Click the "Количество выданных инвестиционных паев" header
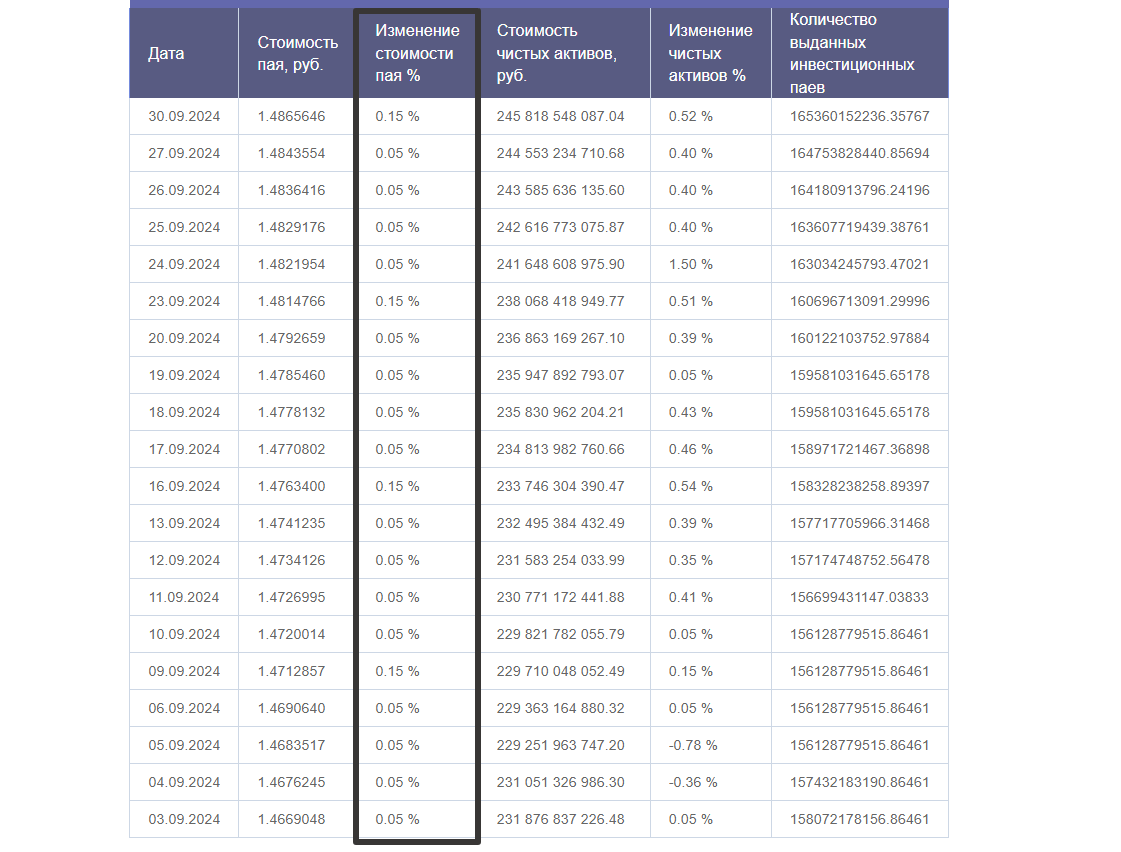 (852, 54)
